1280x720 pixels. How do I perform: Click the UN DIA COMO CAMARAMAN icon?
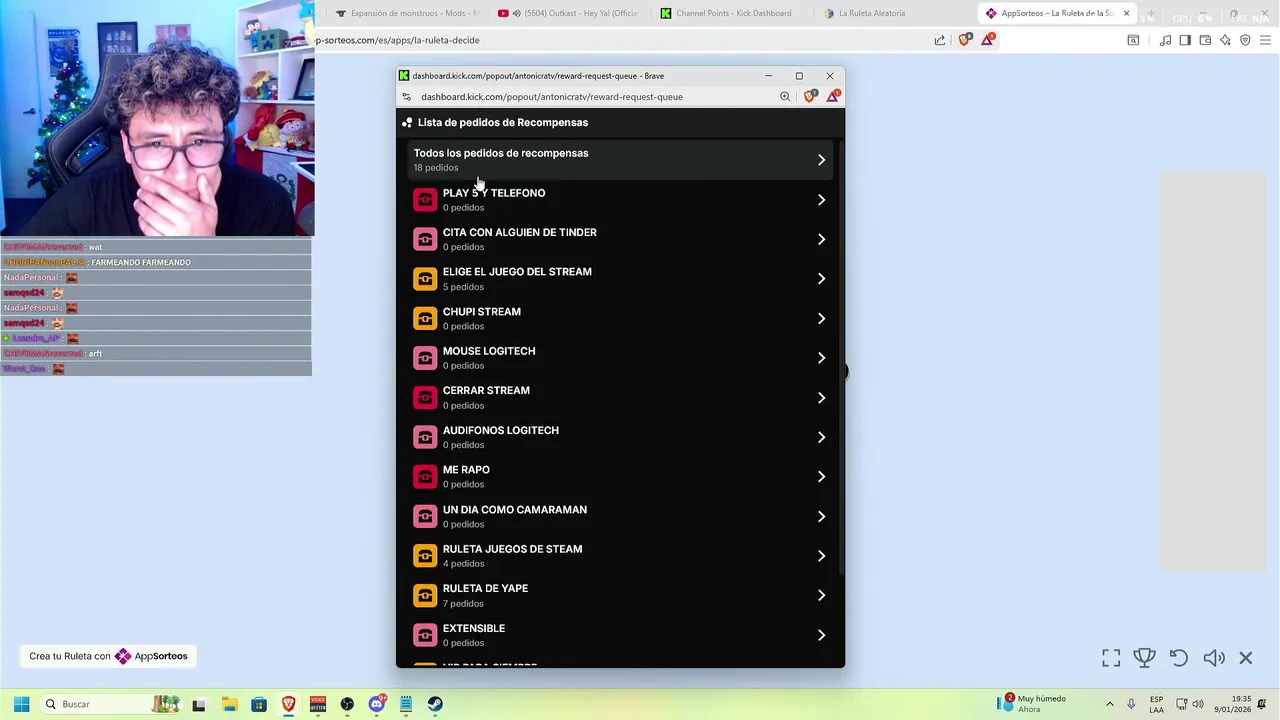coord(425,516)
